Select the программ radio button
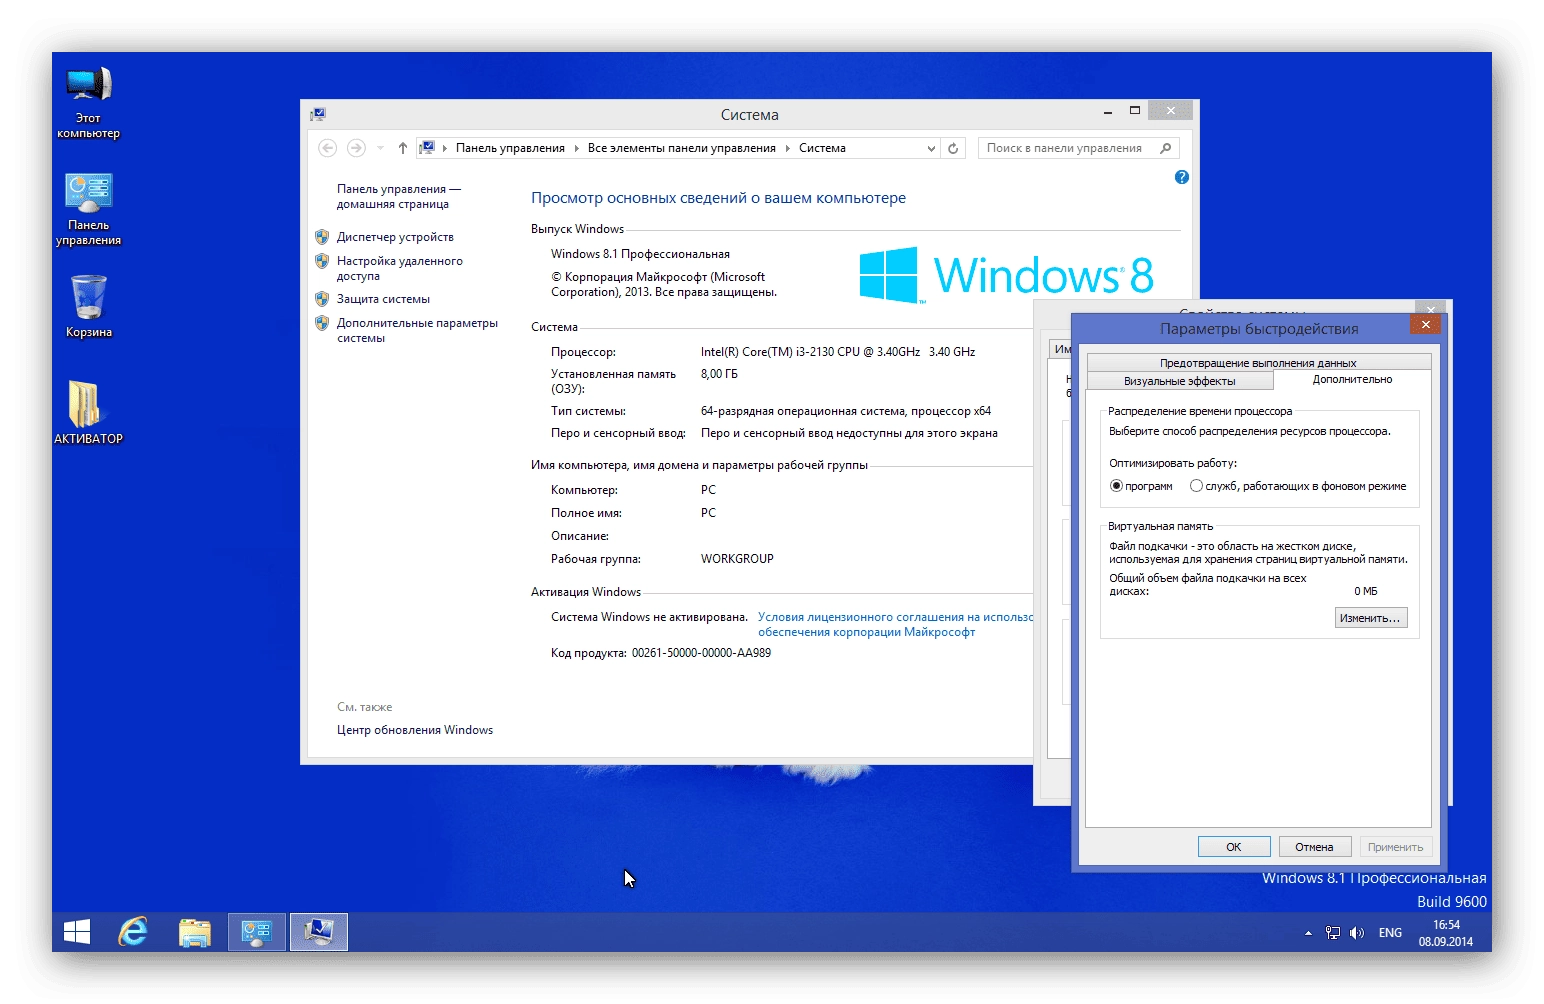1544x1004 pixels. pos(1116,486)
